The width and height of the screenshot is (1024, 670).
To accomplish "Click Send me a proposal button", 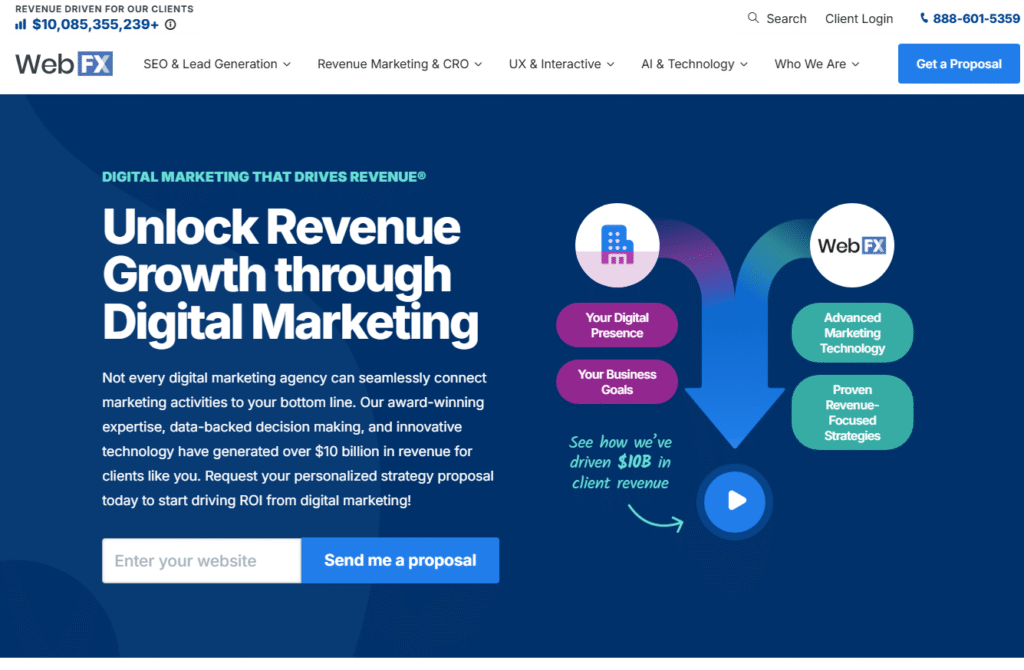I will click(x=400, y=560).
